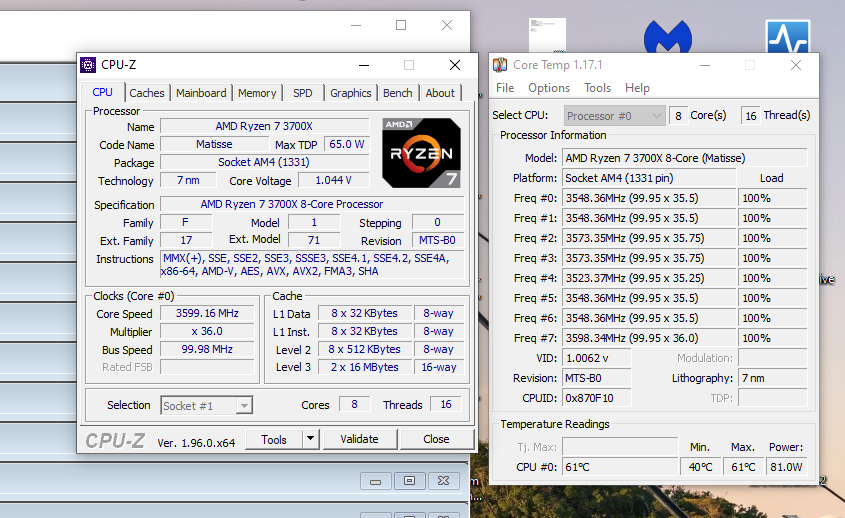
Task: Click the restore button of the lower sub-window
Action: coord(410,481)
